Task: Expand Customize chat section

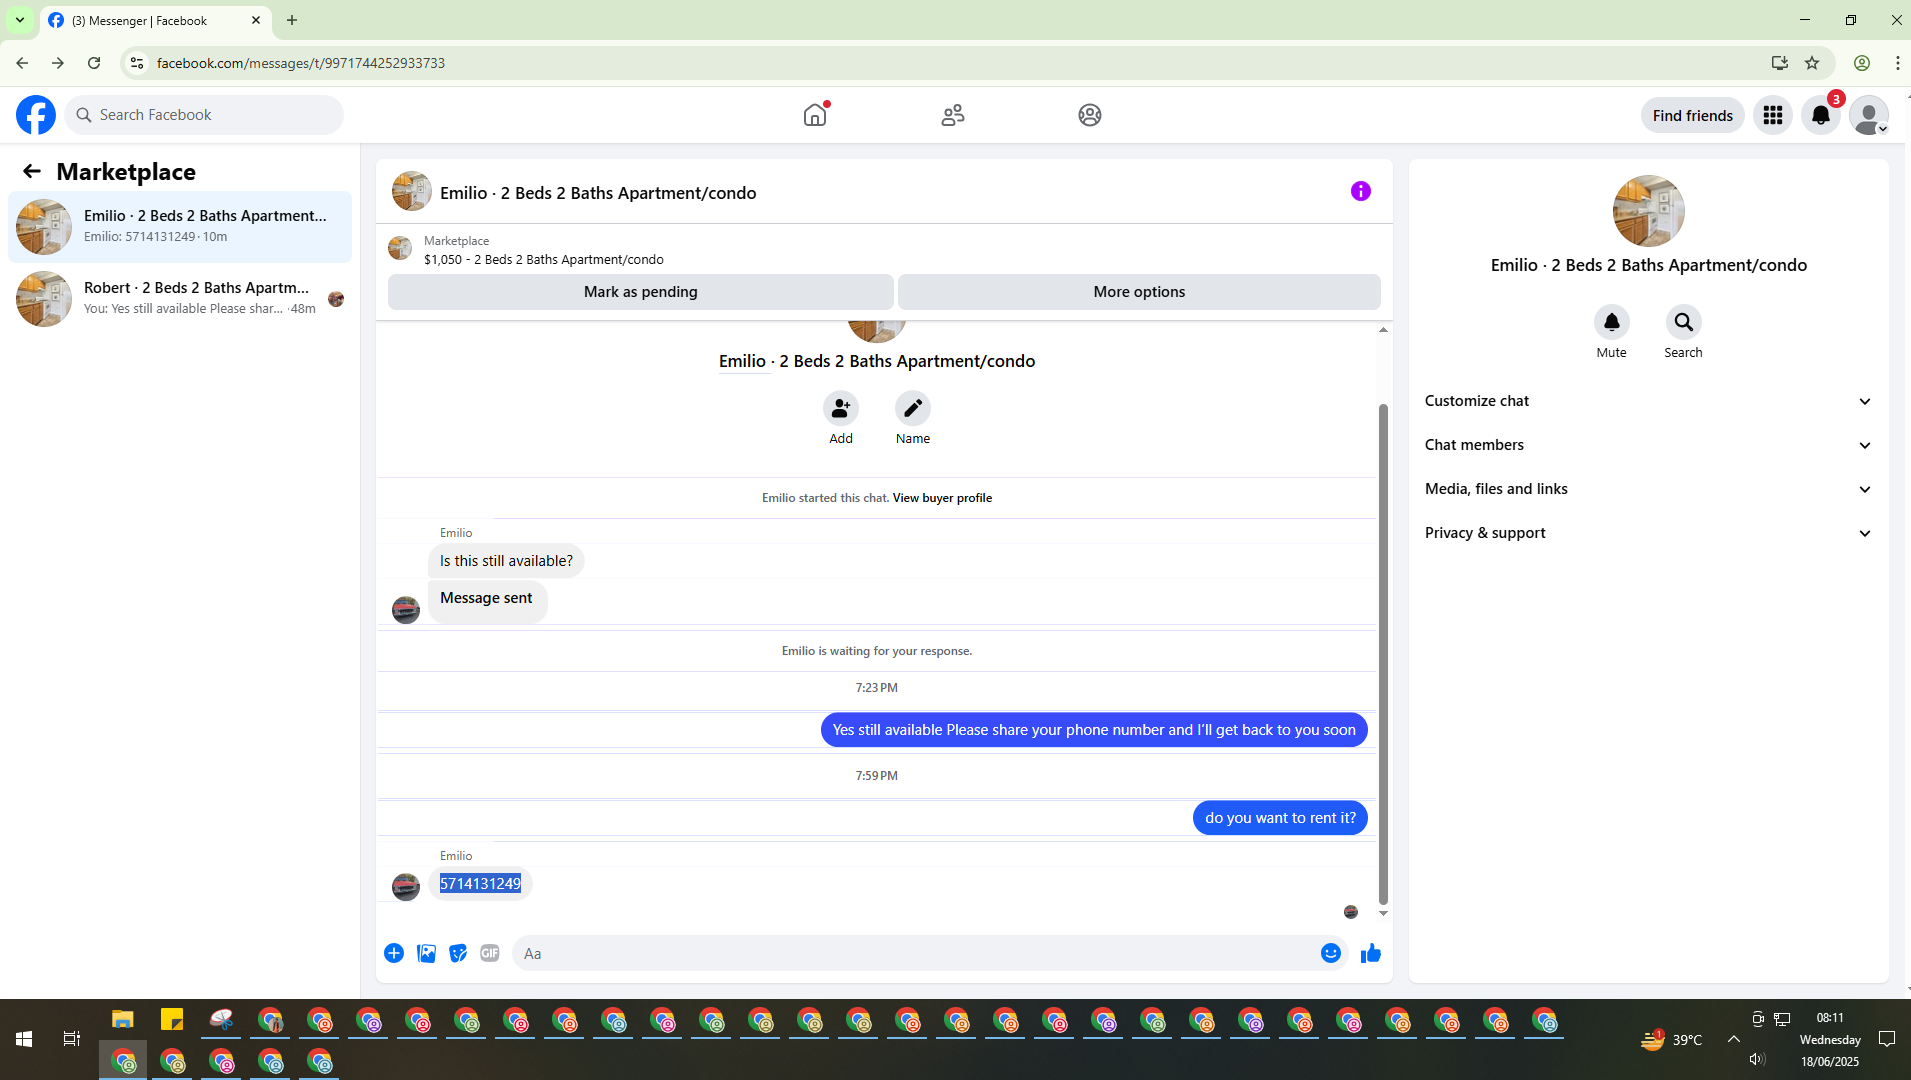Action: coord(1649,401)
